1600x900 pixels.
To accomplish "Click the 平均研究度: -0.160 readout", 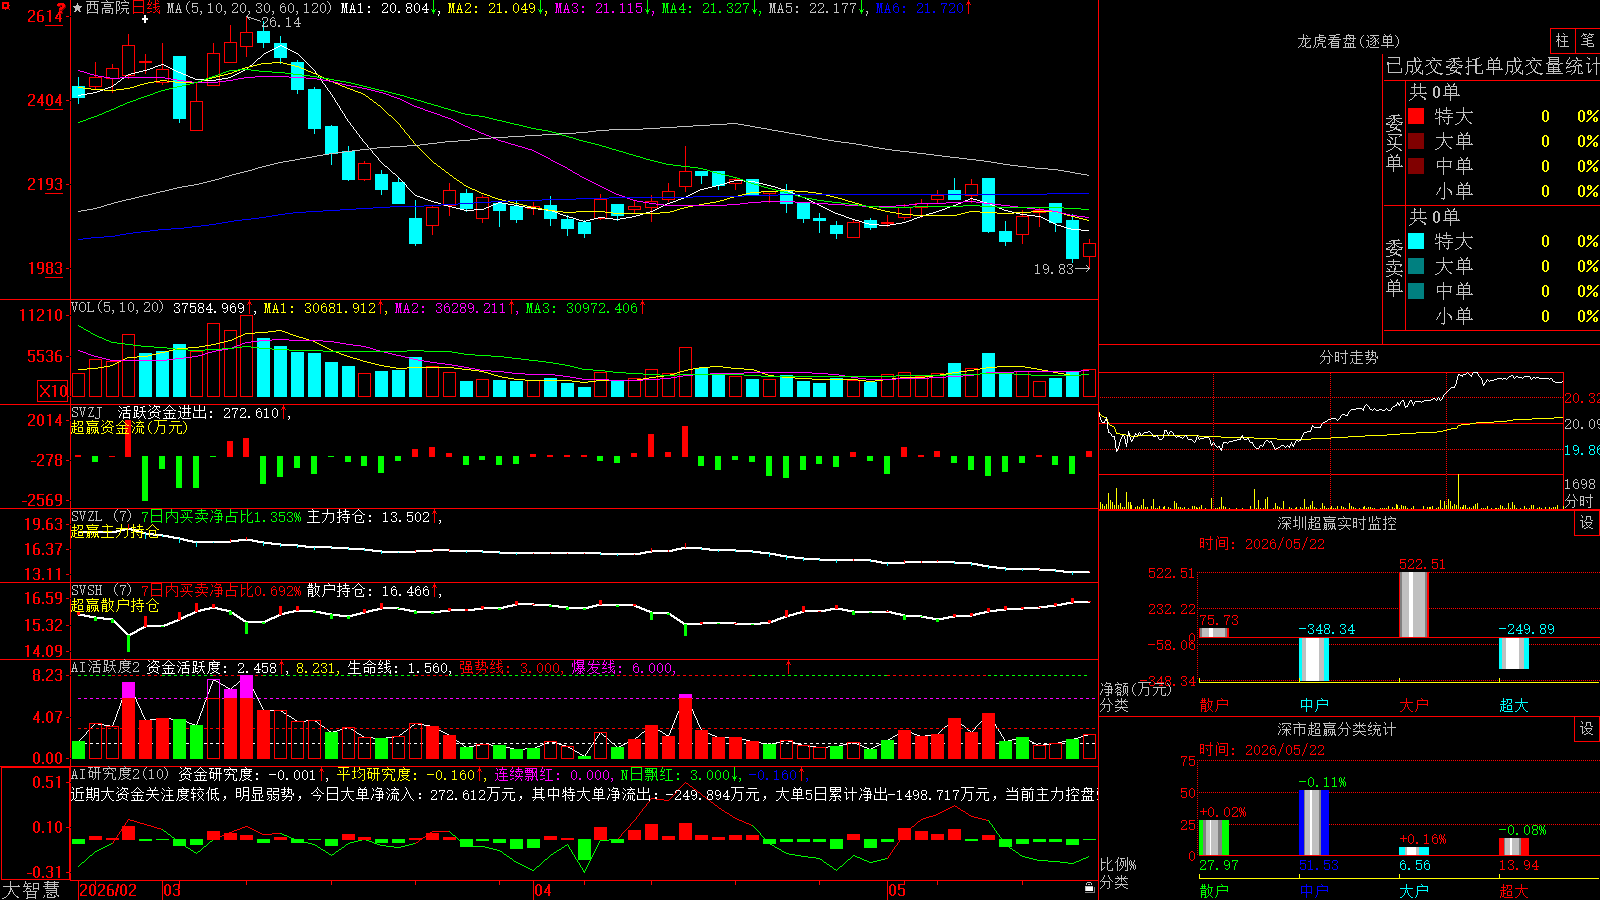I will point(406,775).
